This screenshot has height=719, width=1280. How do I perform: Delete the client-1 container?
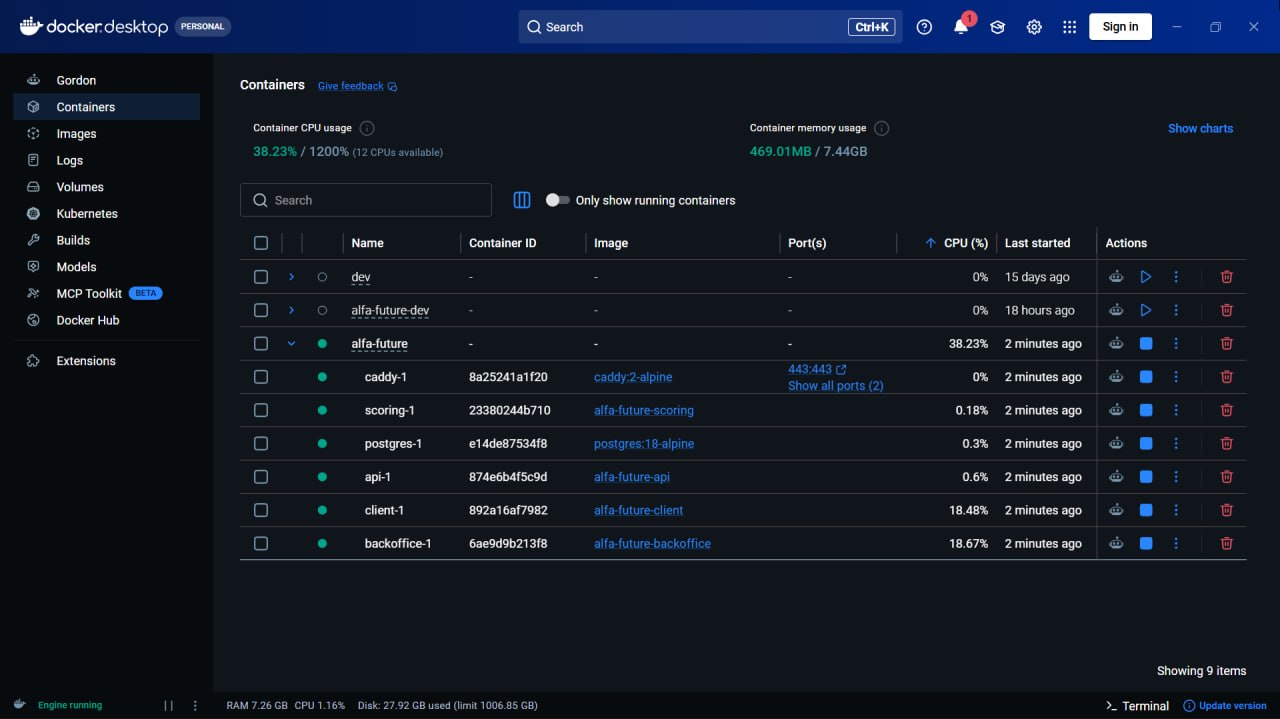(1227, 510)
